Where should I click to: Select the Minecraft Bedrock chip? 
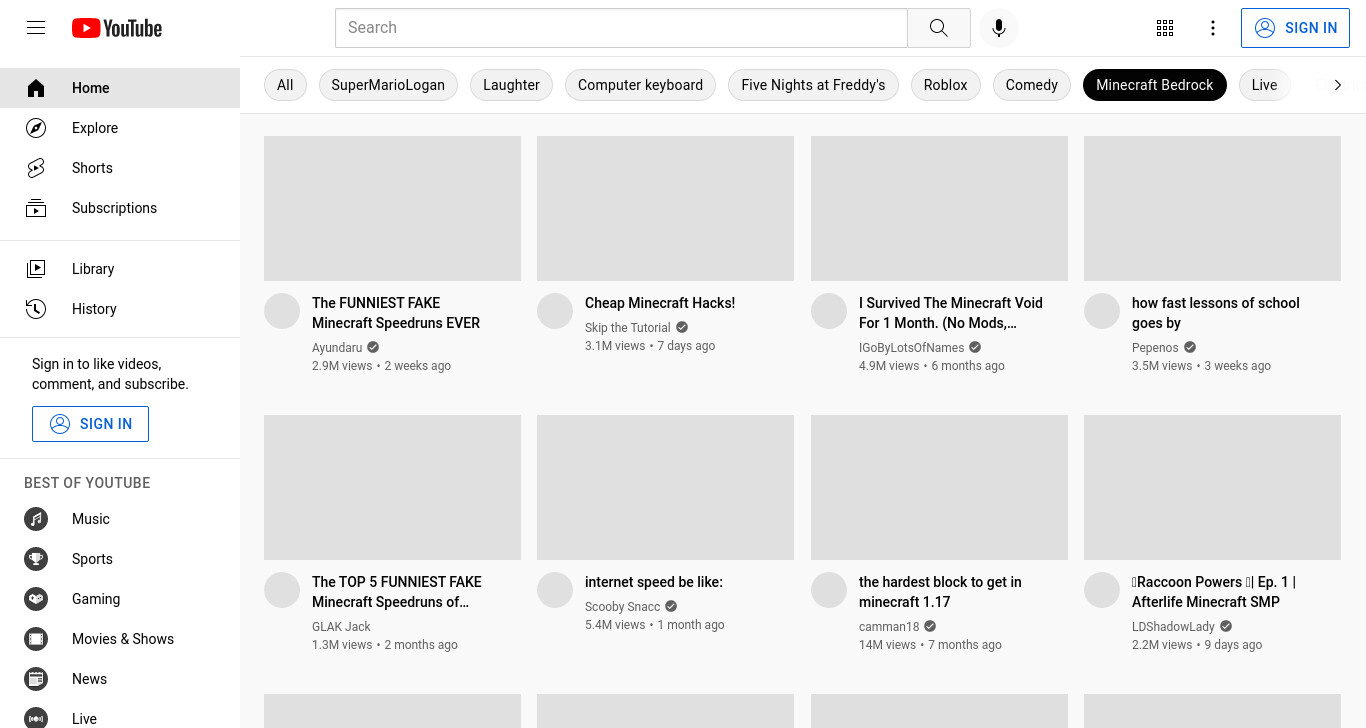1154,85
